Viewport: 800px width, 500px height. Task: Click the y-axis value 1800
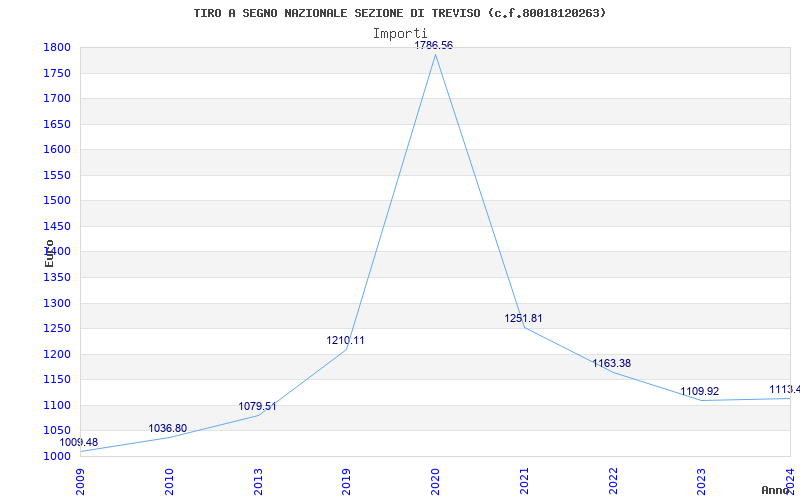pos(57,47)
